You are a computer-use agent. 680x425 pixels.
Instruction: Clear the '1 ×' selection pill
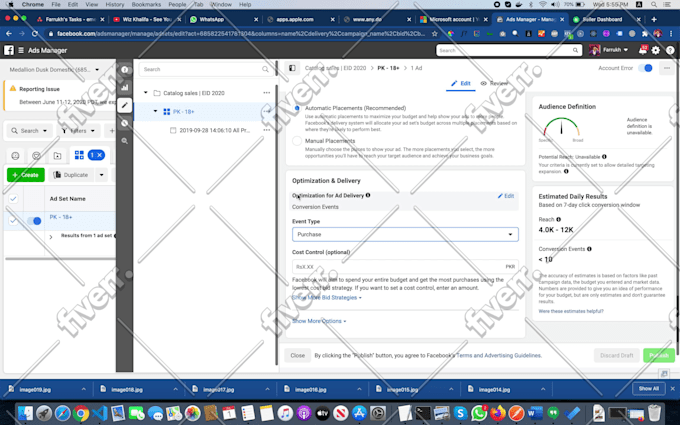96,155
